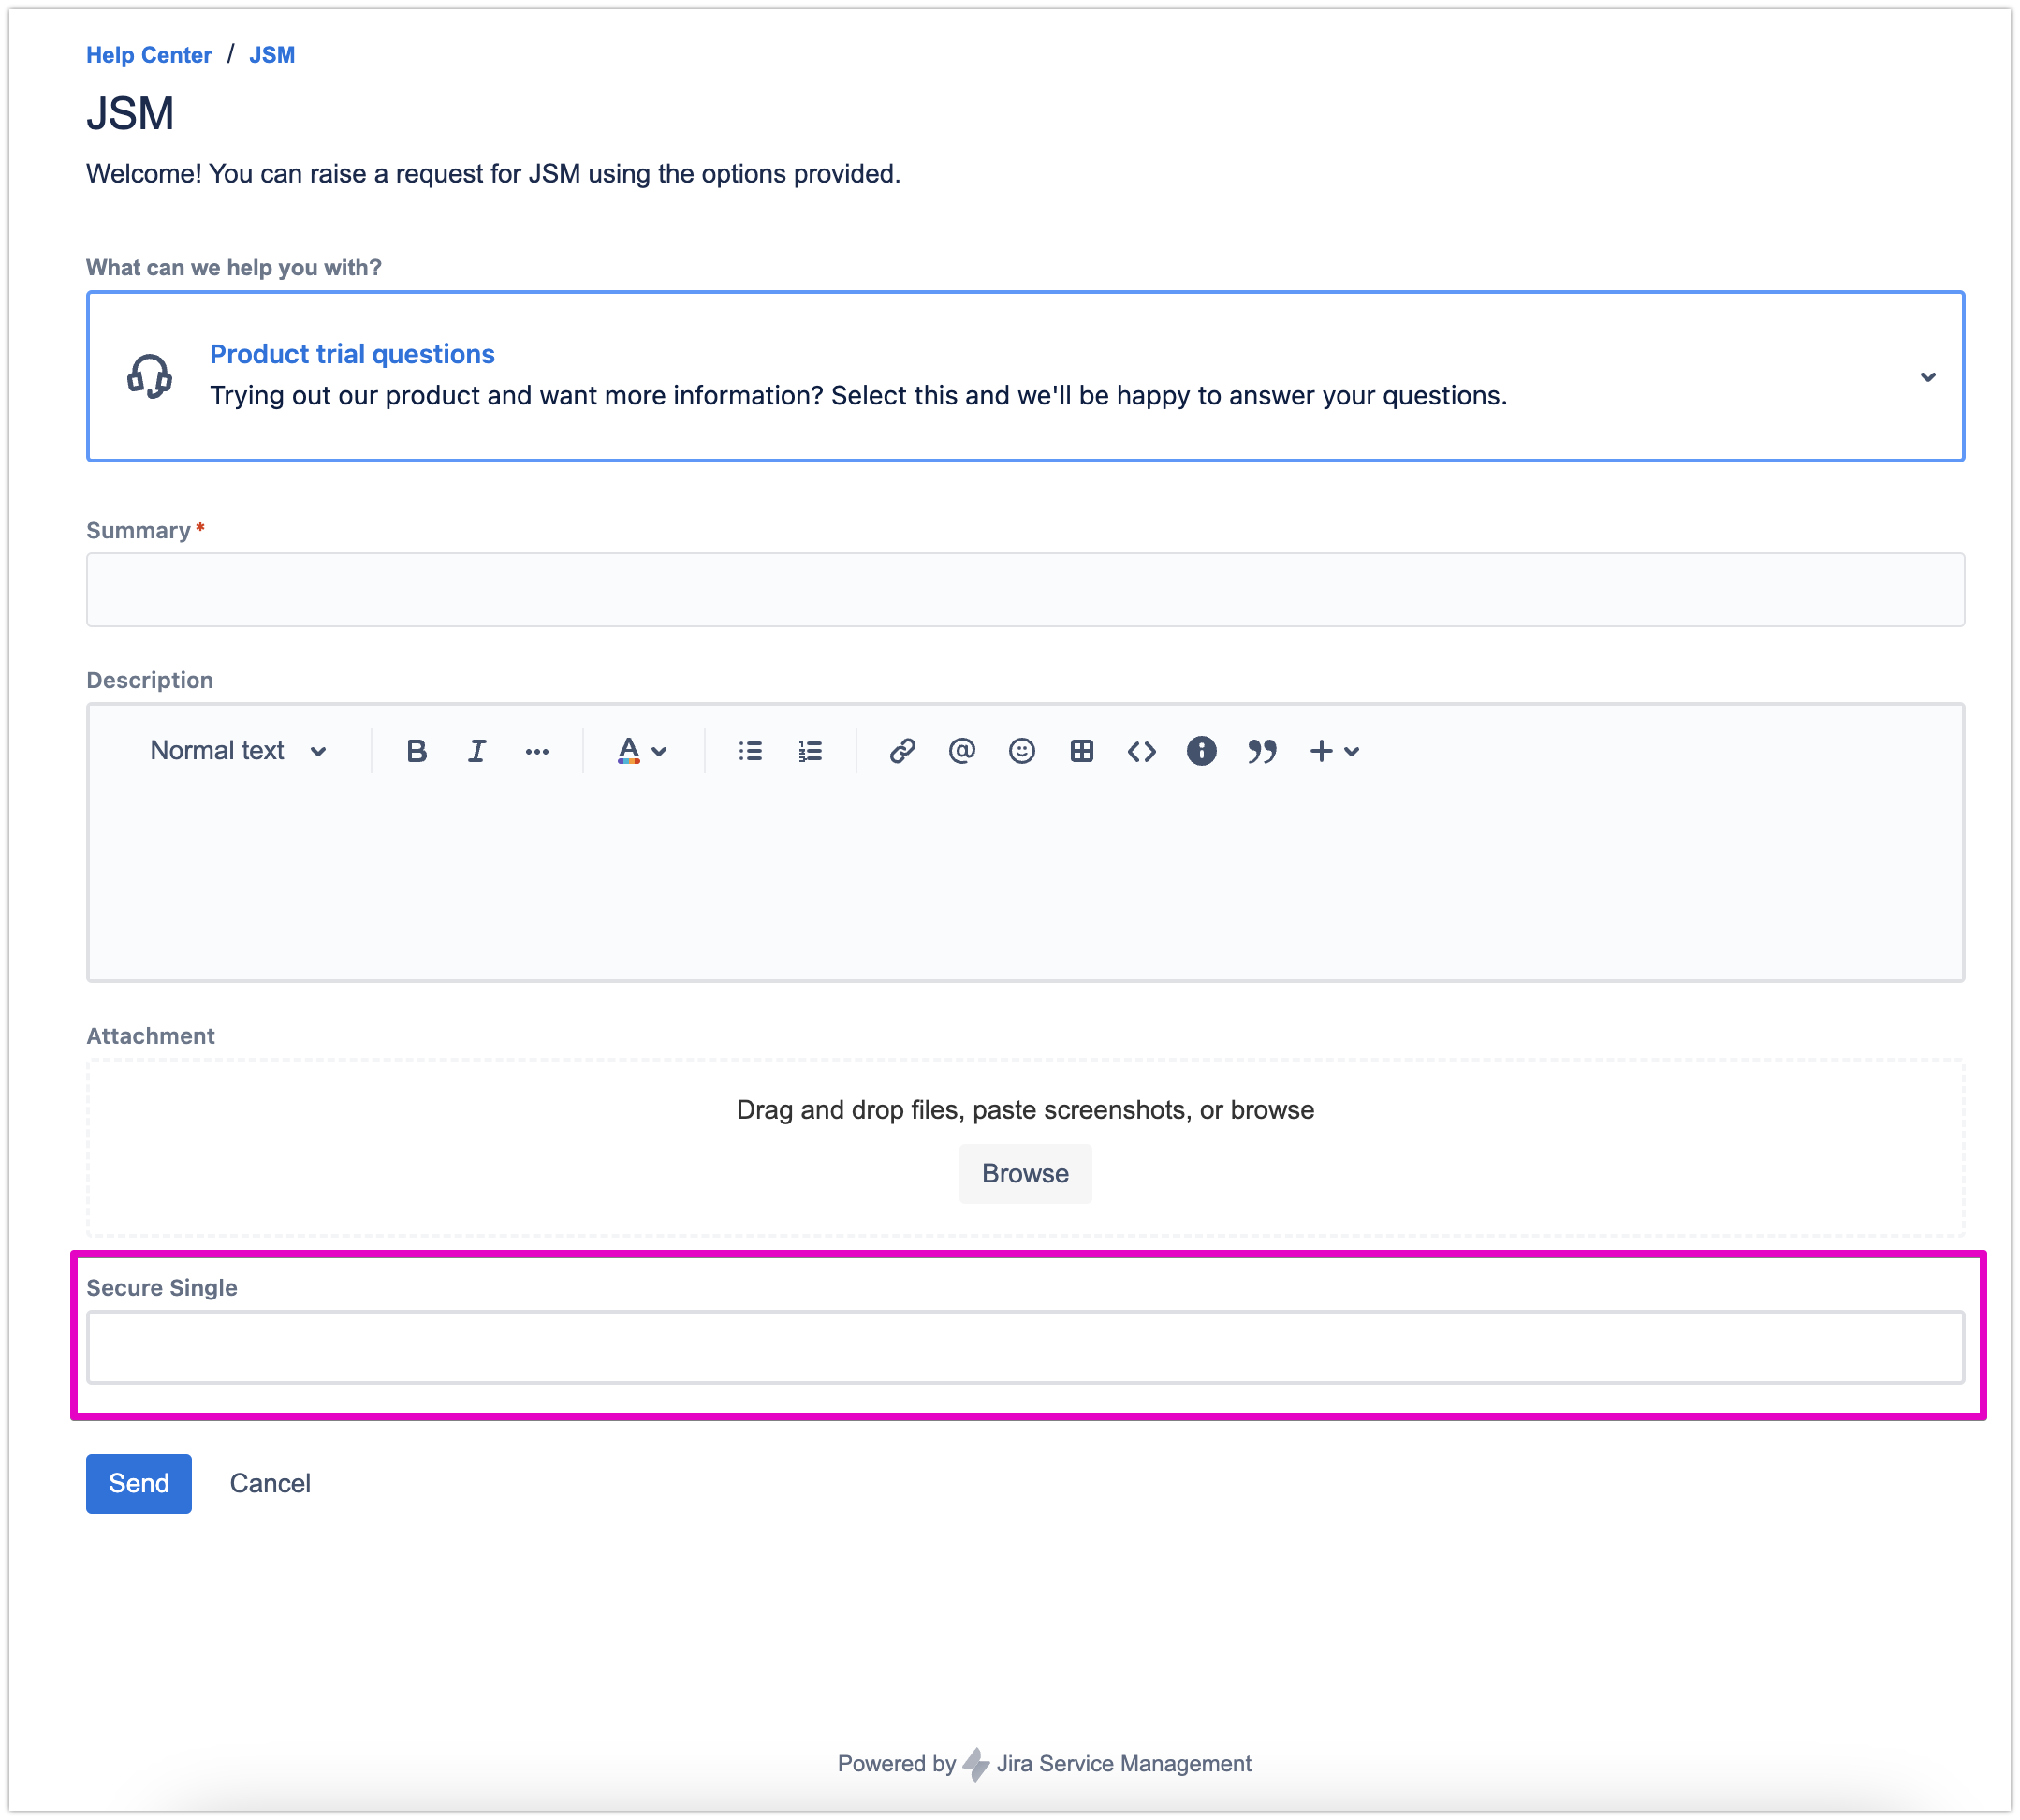Click inside the Secure Single field

click(1024, 1347)
